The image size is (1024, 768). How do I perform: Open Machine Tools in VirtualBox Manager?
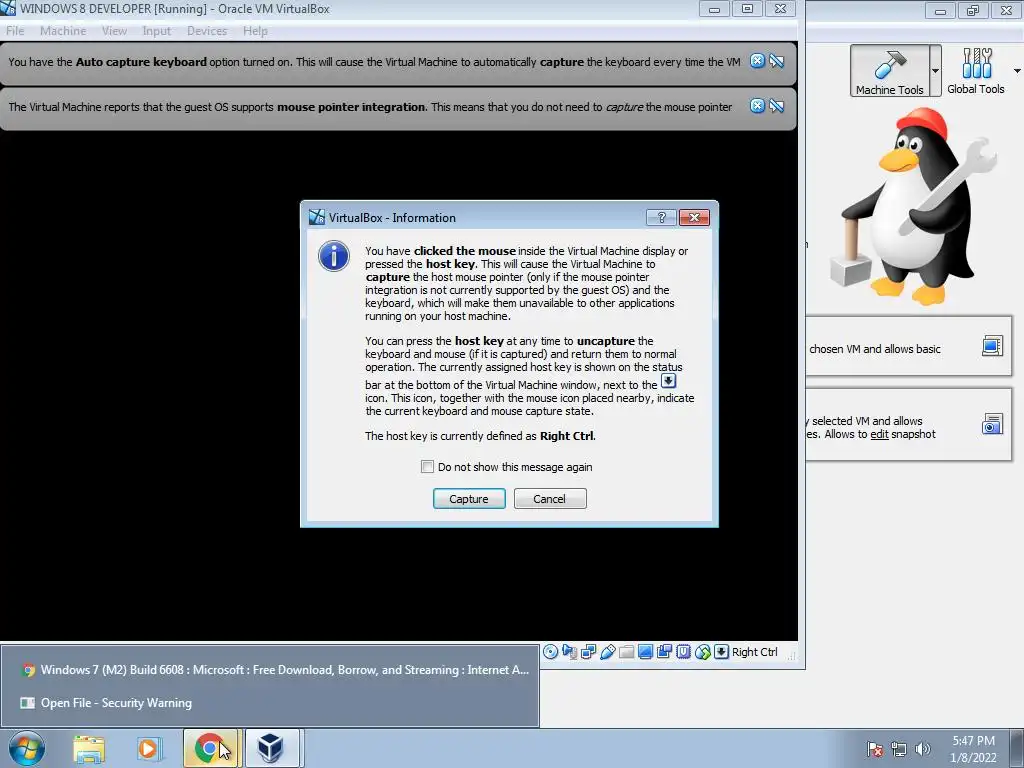click(889, 71)
